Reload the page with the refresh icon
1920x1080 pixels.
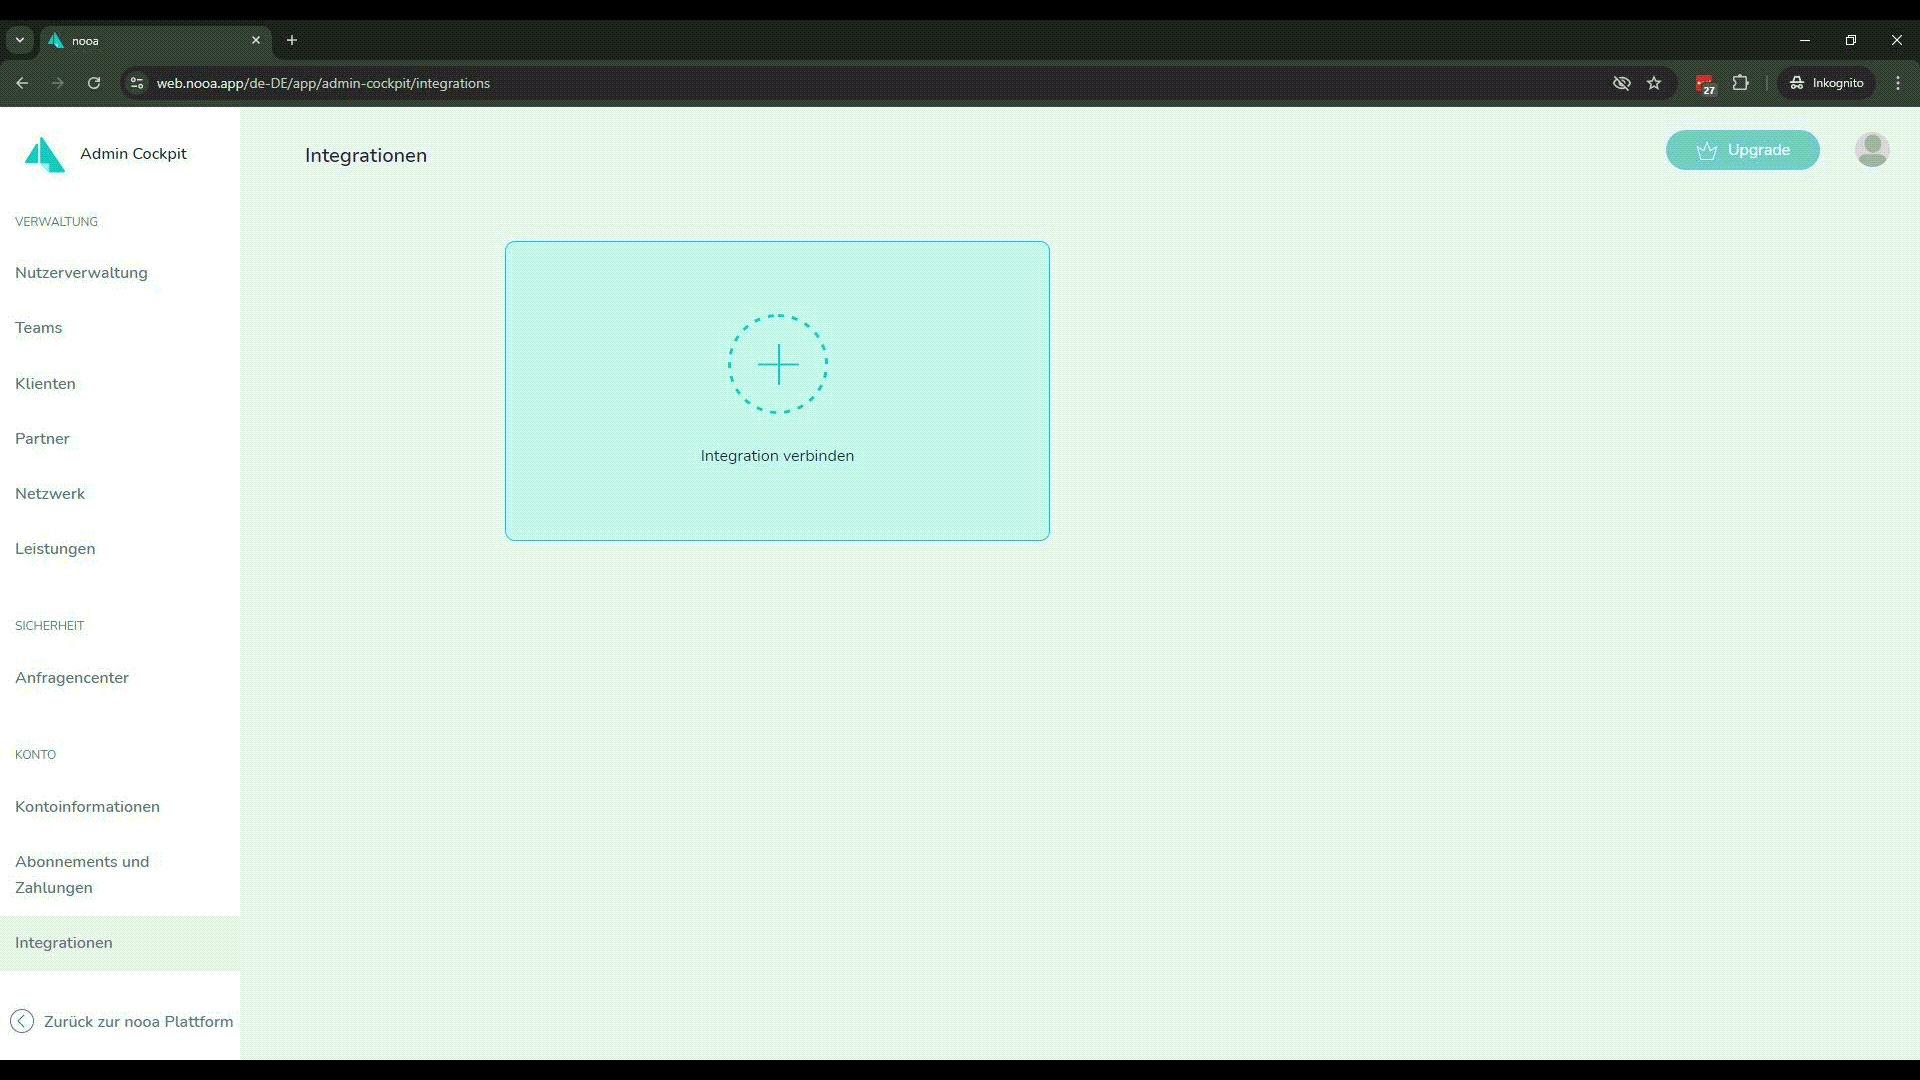pyautogui.click(x=93, y=83)
